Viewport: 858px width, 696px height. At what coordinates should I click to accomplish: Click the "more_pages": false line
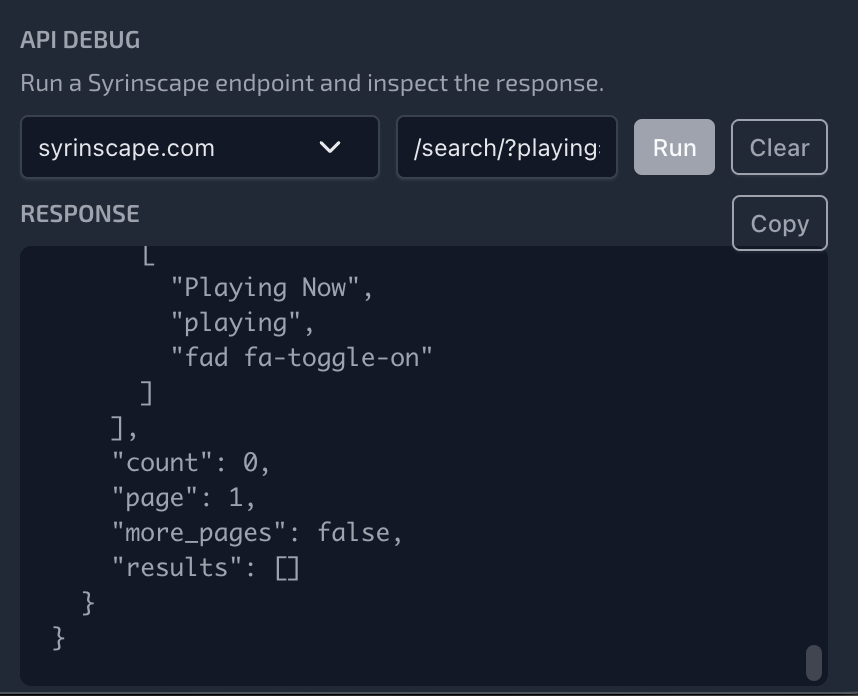pyautogui.click(x=257, y=533)
